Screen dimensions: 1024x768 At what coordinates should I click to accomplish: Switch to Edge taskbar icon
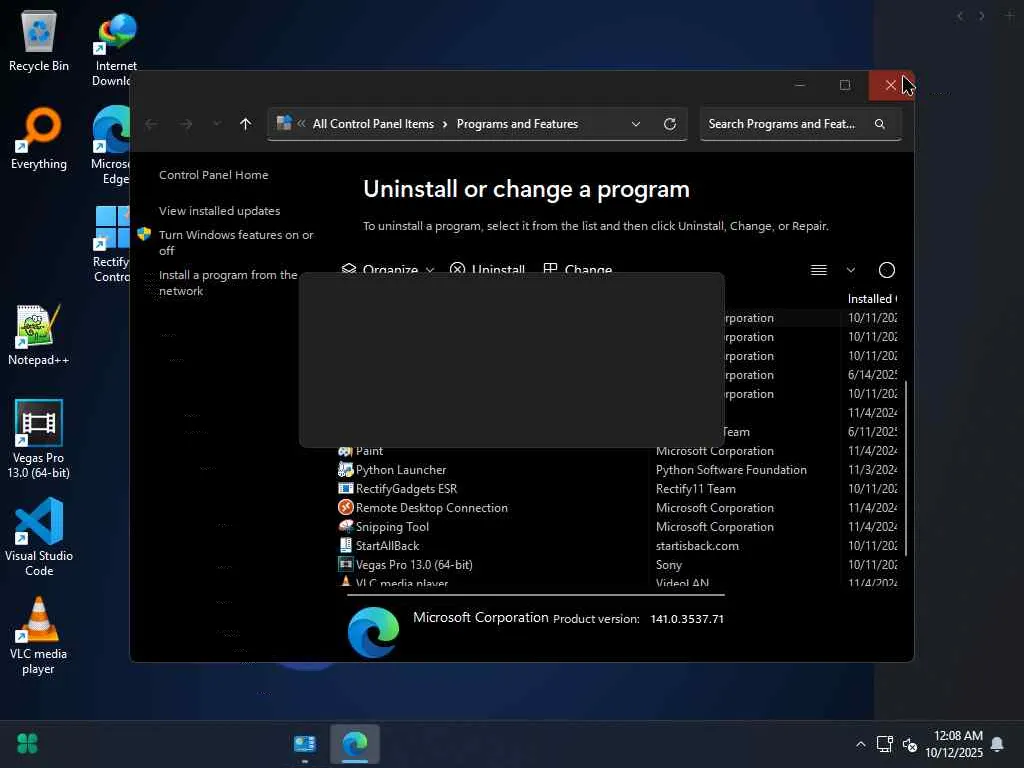(355, 744)
